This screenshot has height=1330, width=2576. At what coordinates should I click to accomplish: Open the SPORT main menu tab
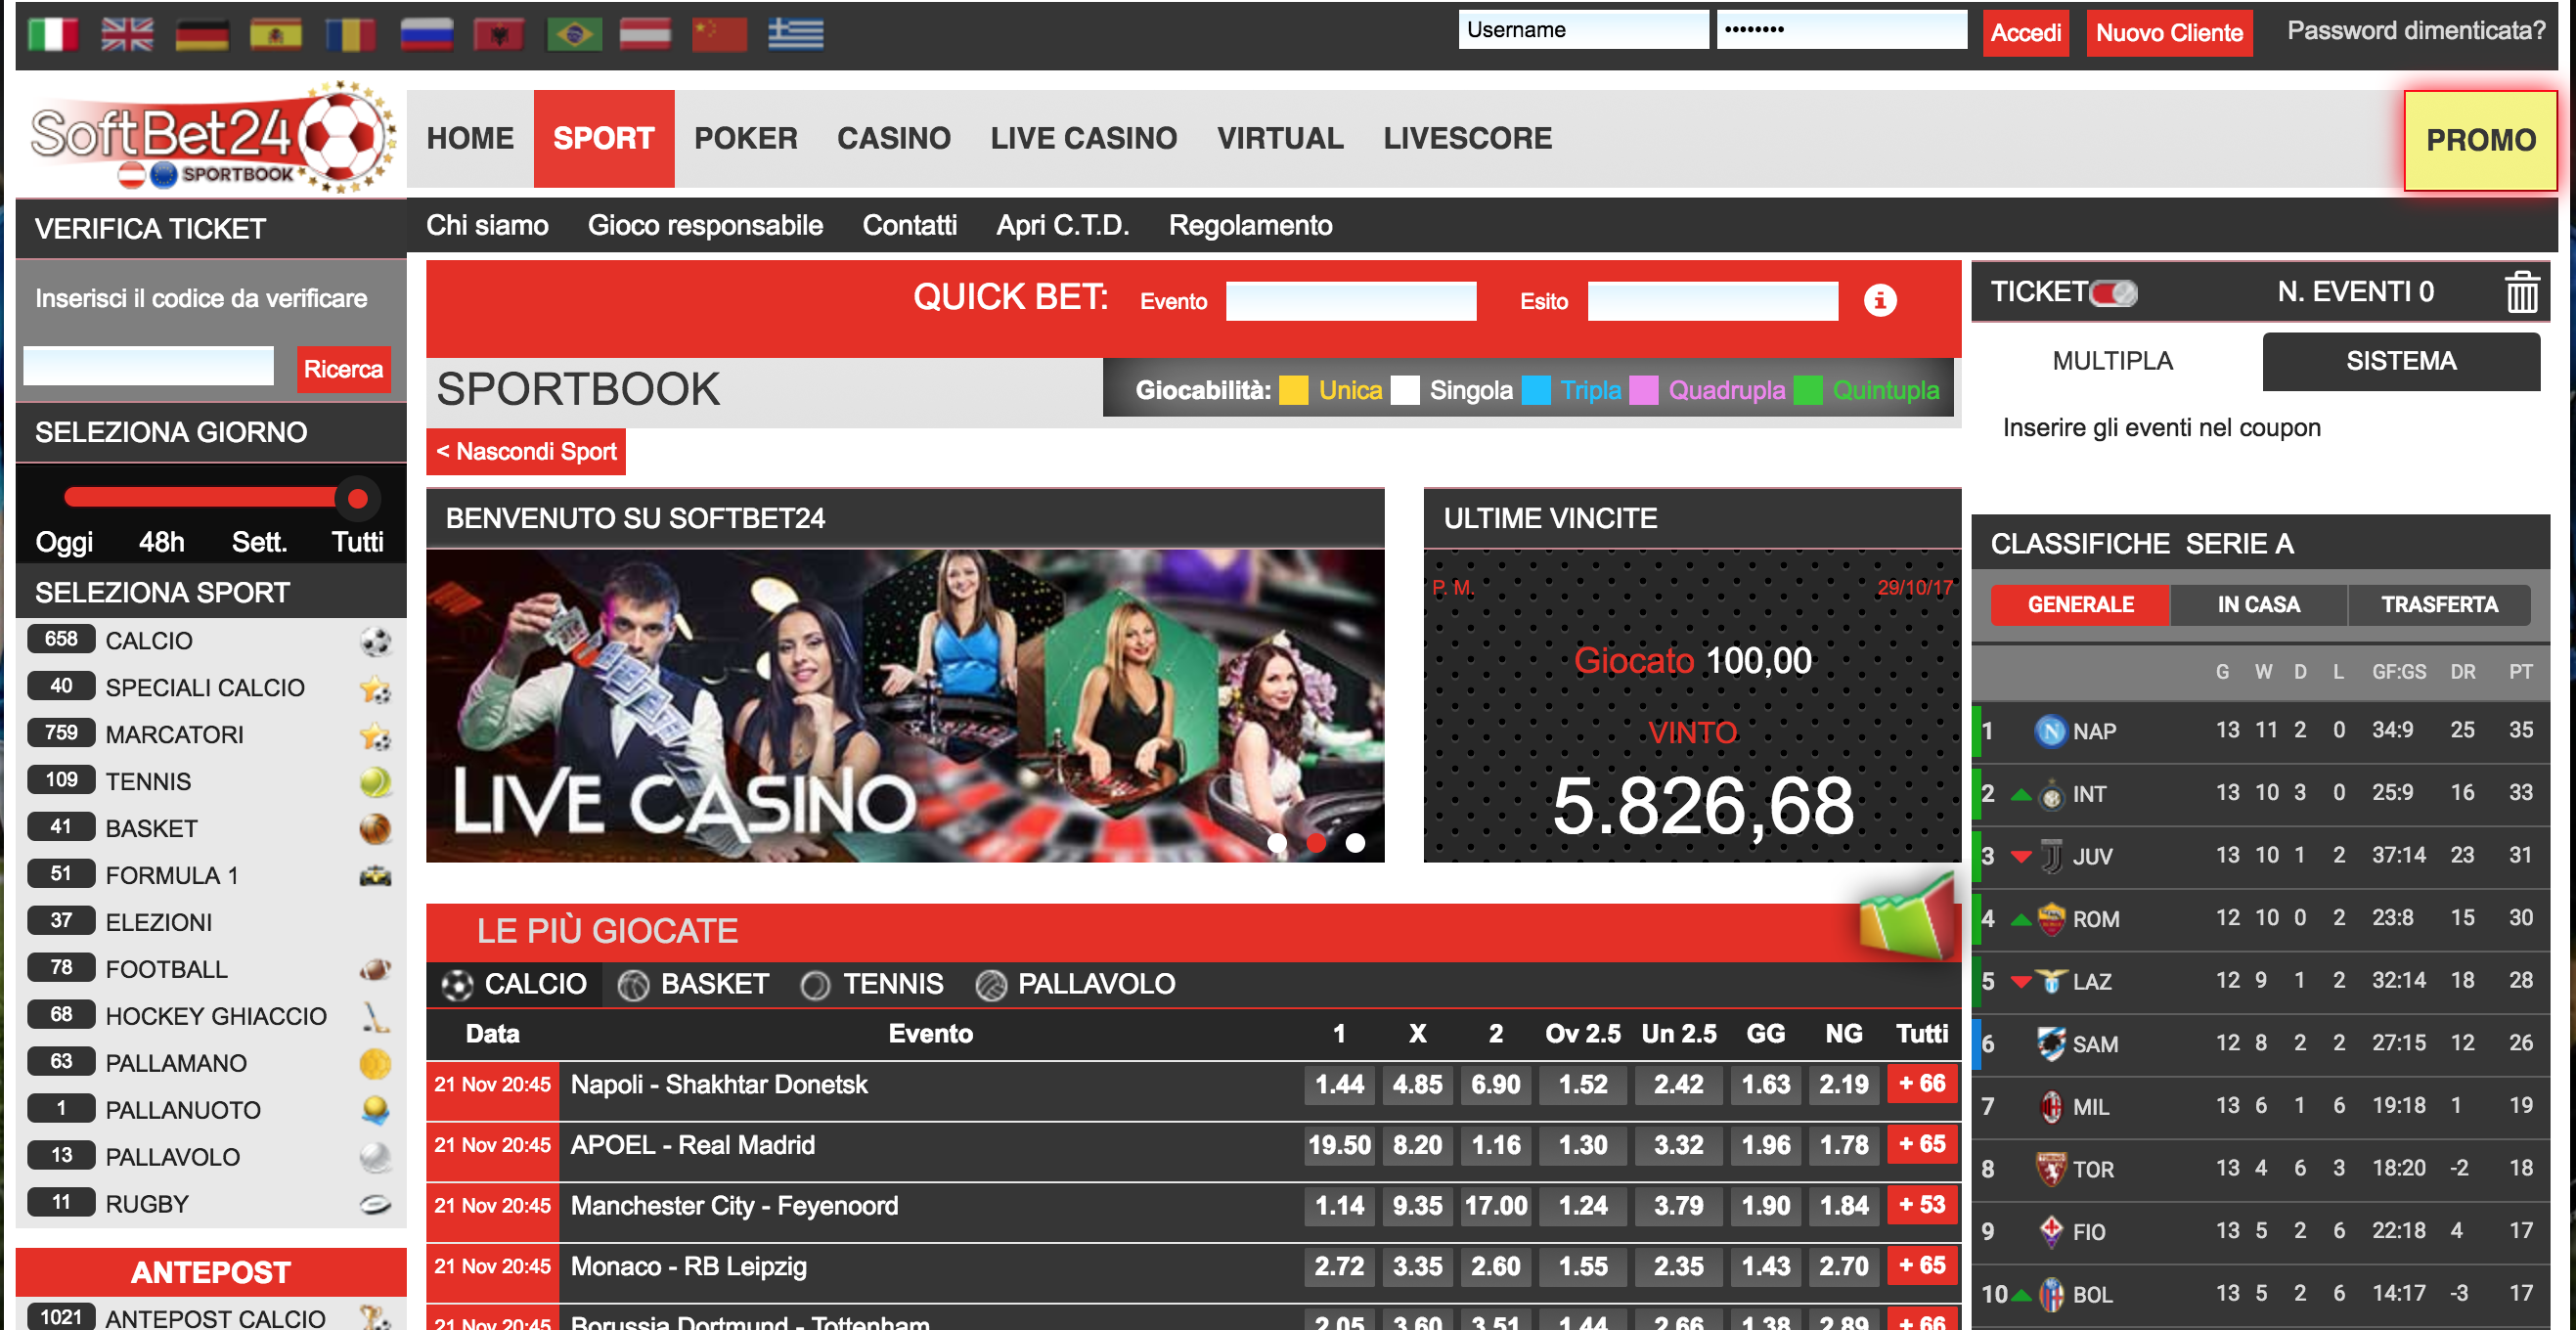pyautogui.click(x=604, y=138)
